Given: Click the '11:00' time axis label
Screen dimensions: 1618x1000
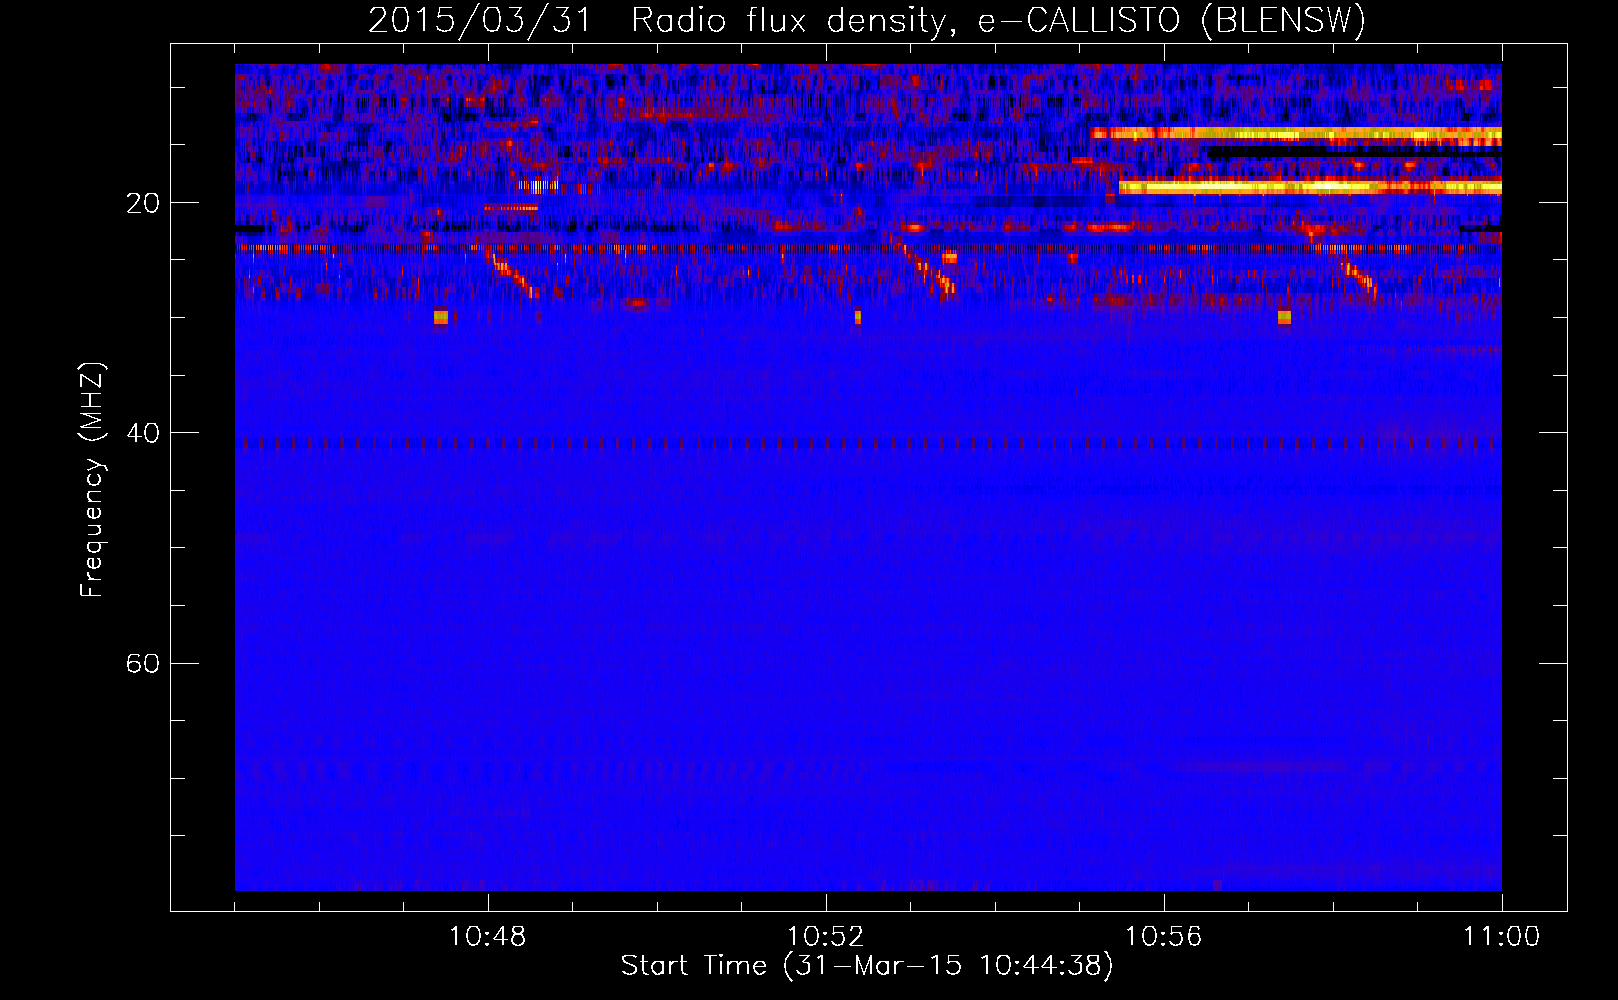Looking at the screenshot, I should click(x=1502, y=937).
